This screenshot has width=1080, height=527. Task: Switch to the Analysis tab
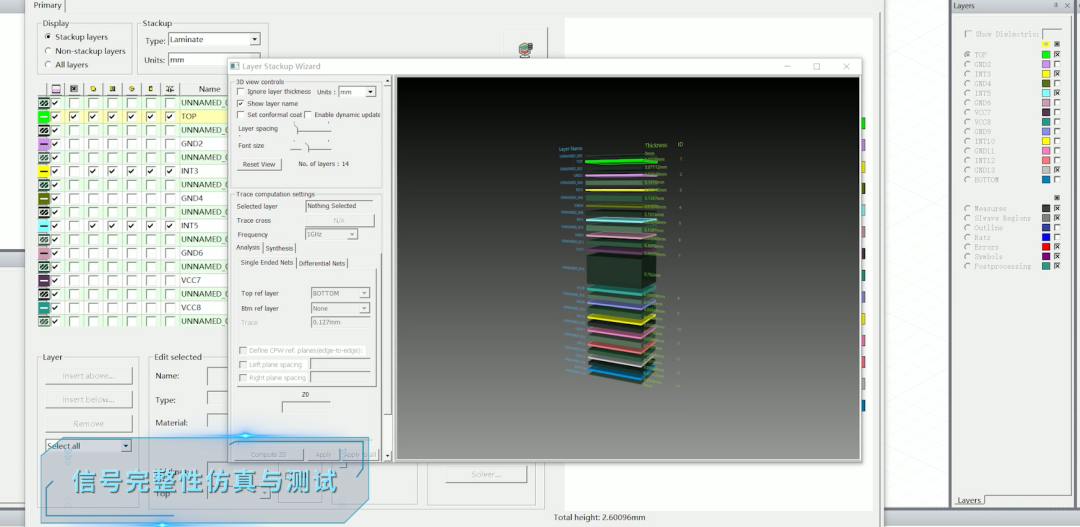pos(248,247)
